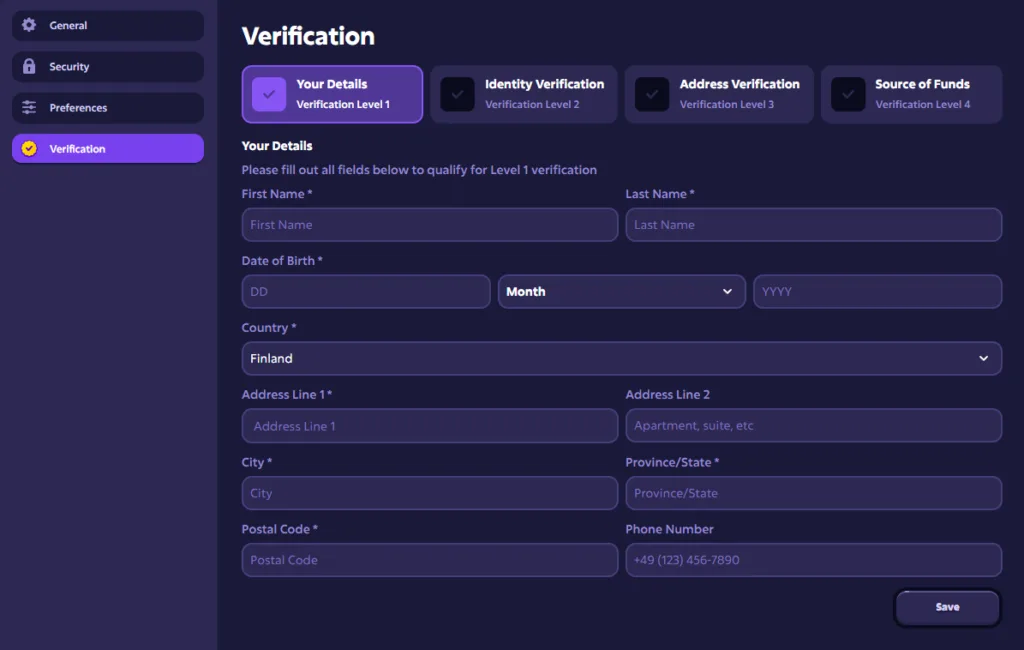Select the Postal Code field

point(429,560)
